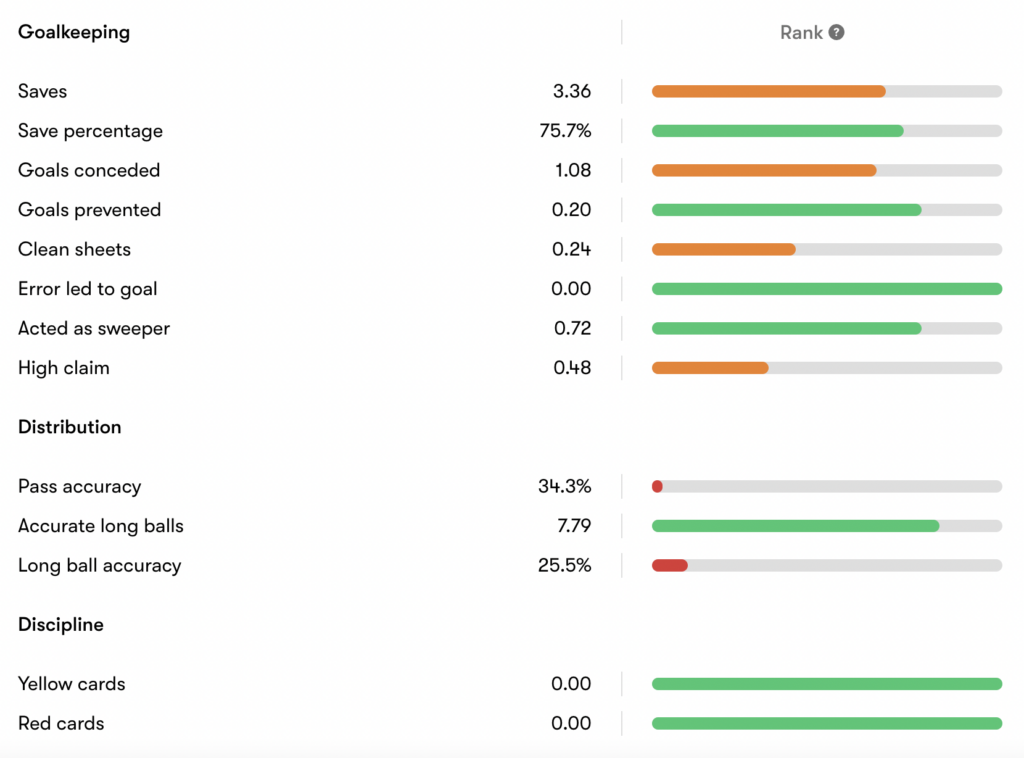Image resolution: width=1024 pixels, height=758 pixels.
Task: Click the Accurate long balls green bar
Action: (795, 526)
